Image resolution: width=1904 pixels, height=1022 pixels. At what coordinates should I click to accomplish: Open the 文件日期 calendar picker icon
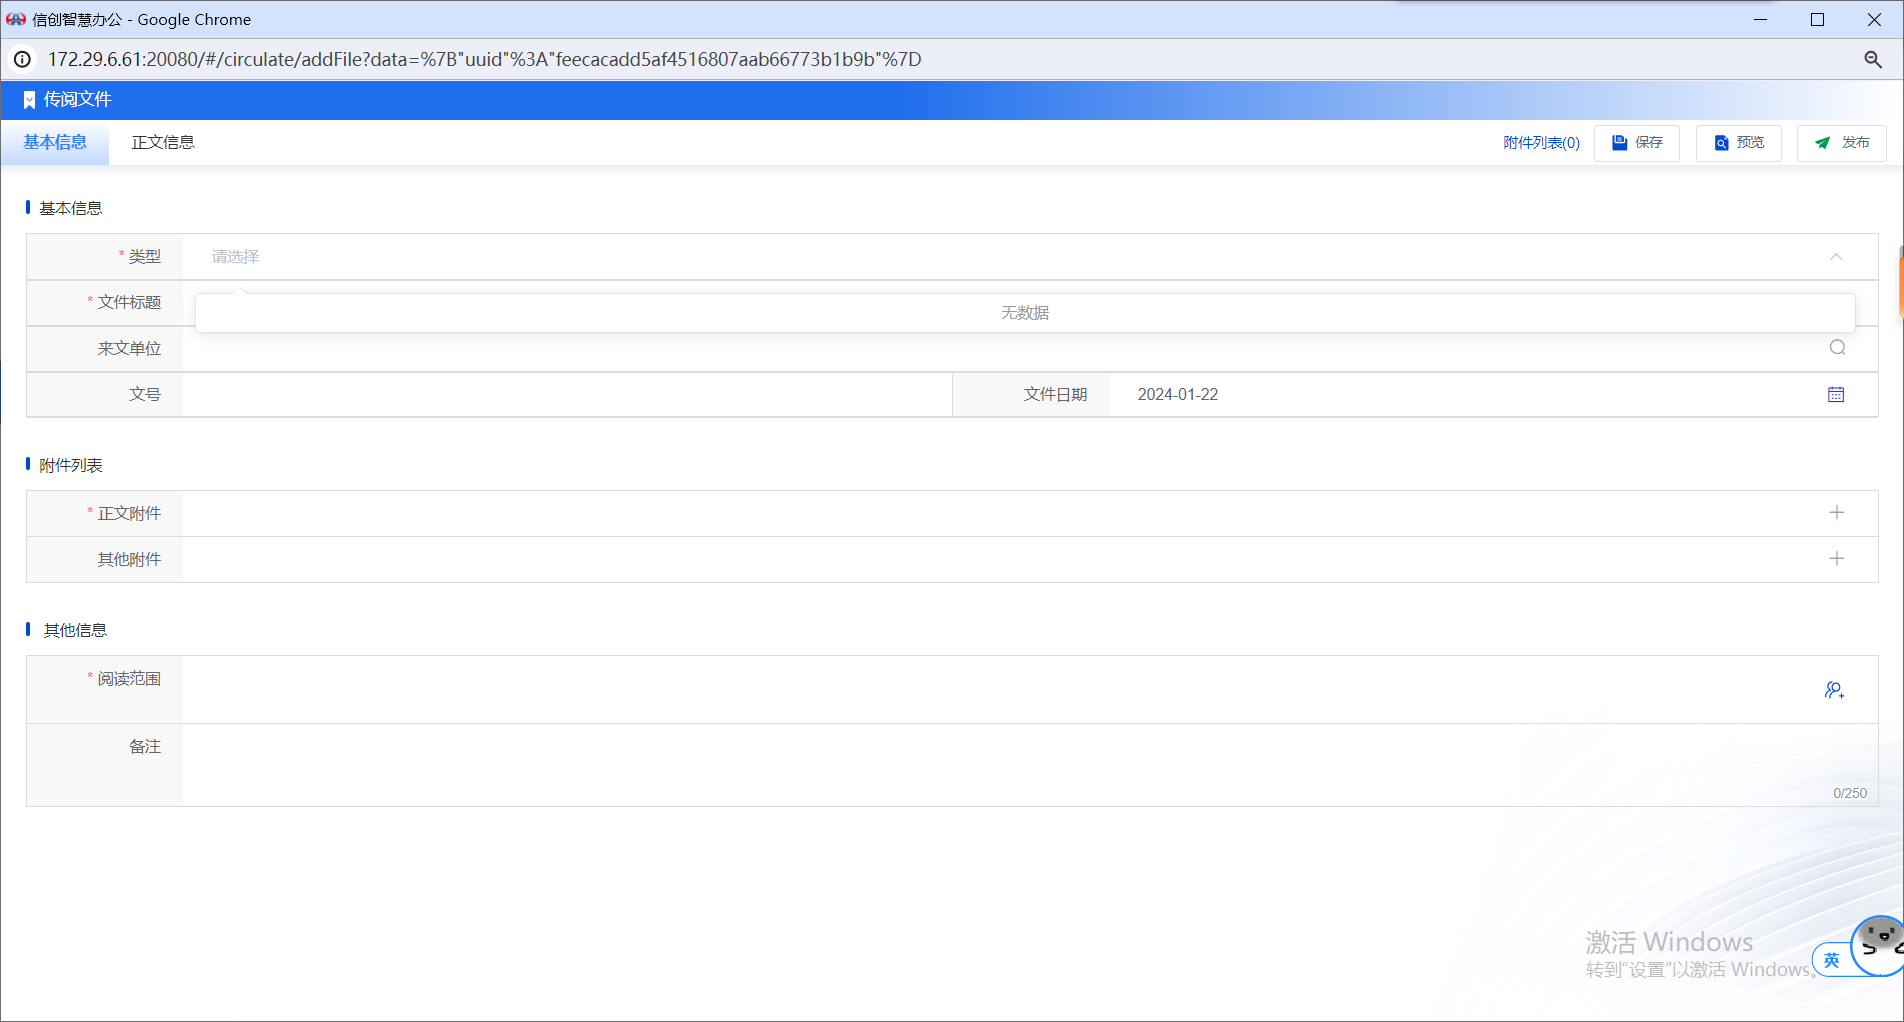coord(1836,395)
